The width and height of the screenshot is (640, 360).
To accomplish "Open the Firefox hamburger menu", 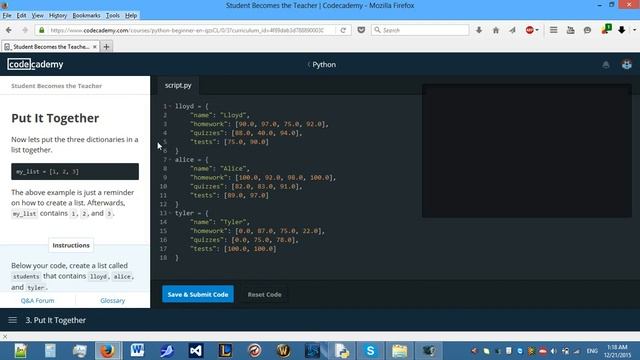I will [553, 30].
